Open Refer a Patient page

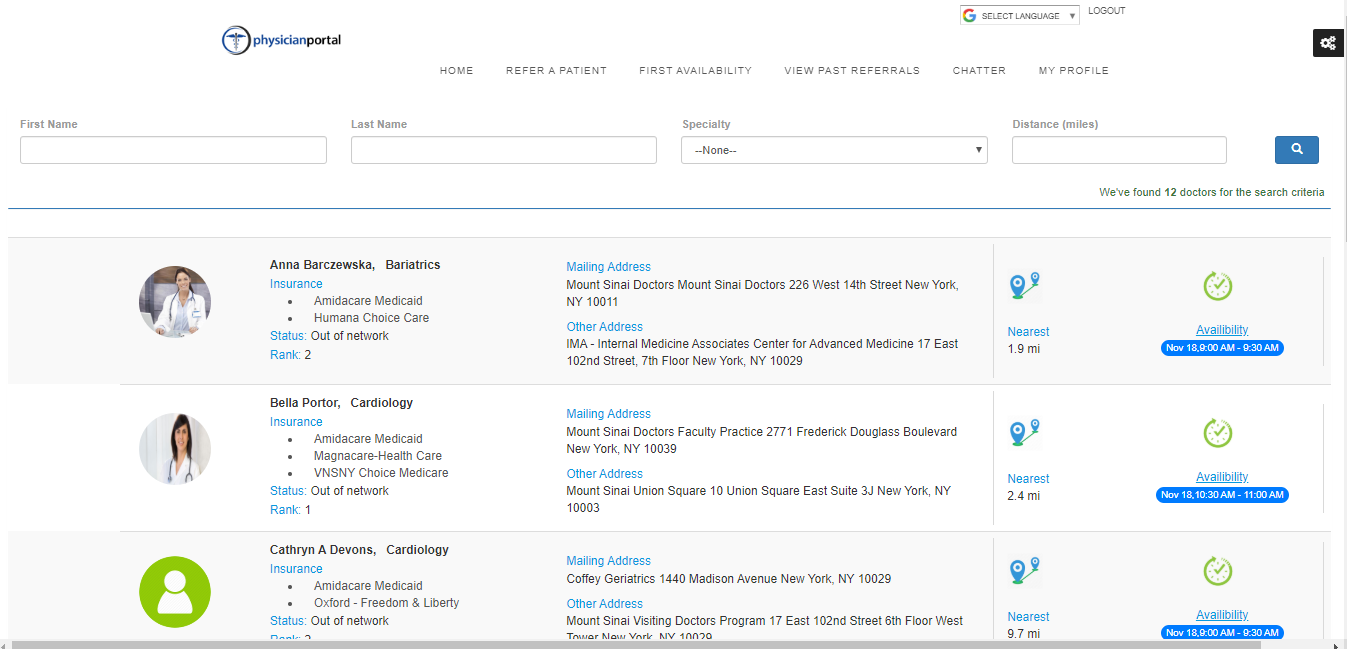[556, 71]
